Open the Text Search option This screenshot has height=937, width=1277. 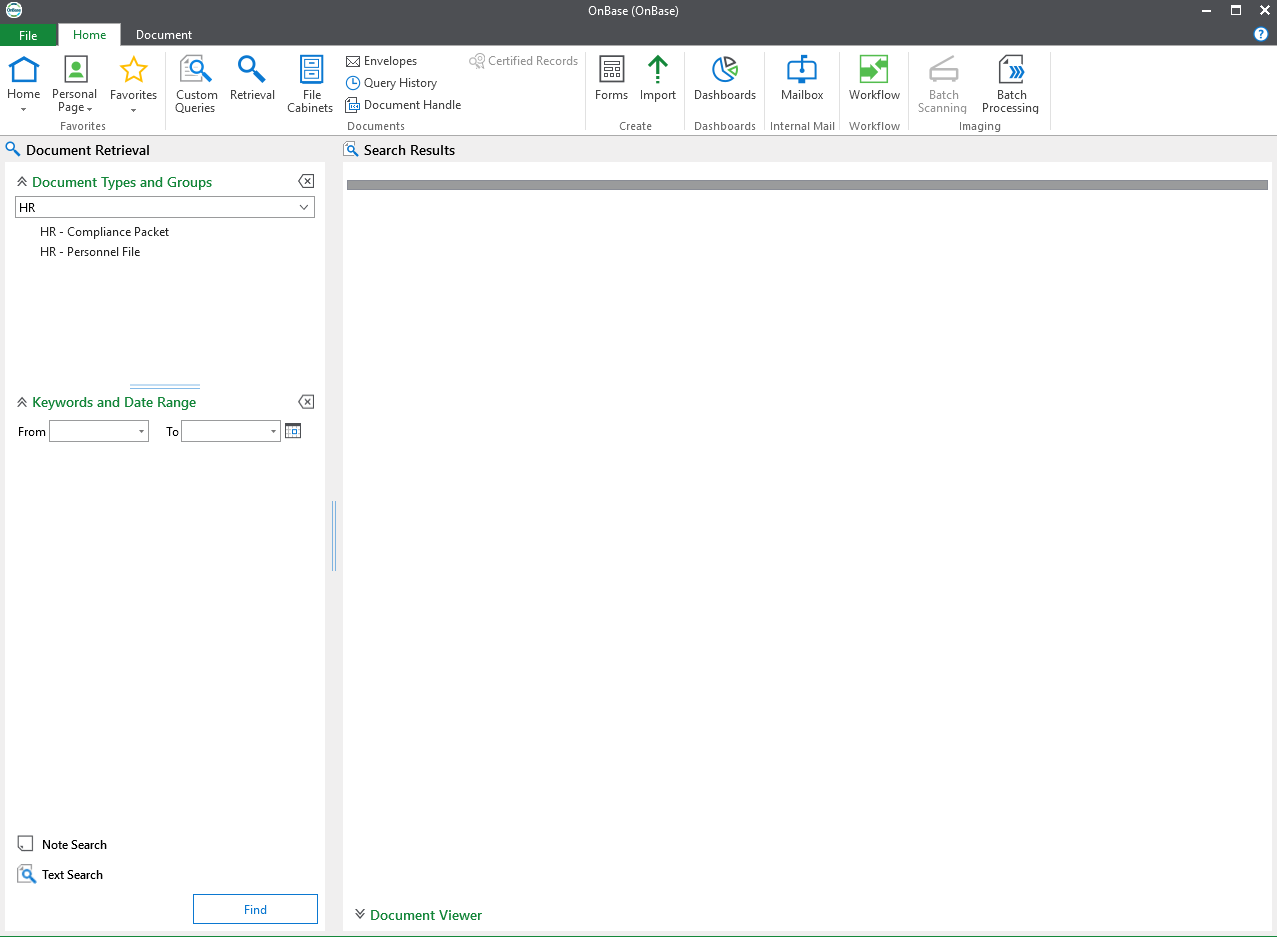[x=60, y=874]
